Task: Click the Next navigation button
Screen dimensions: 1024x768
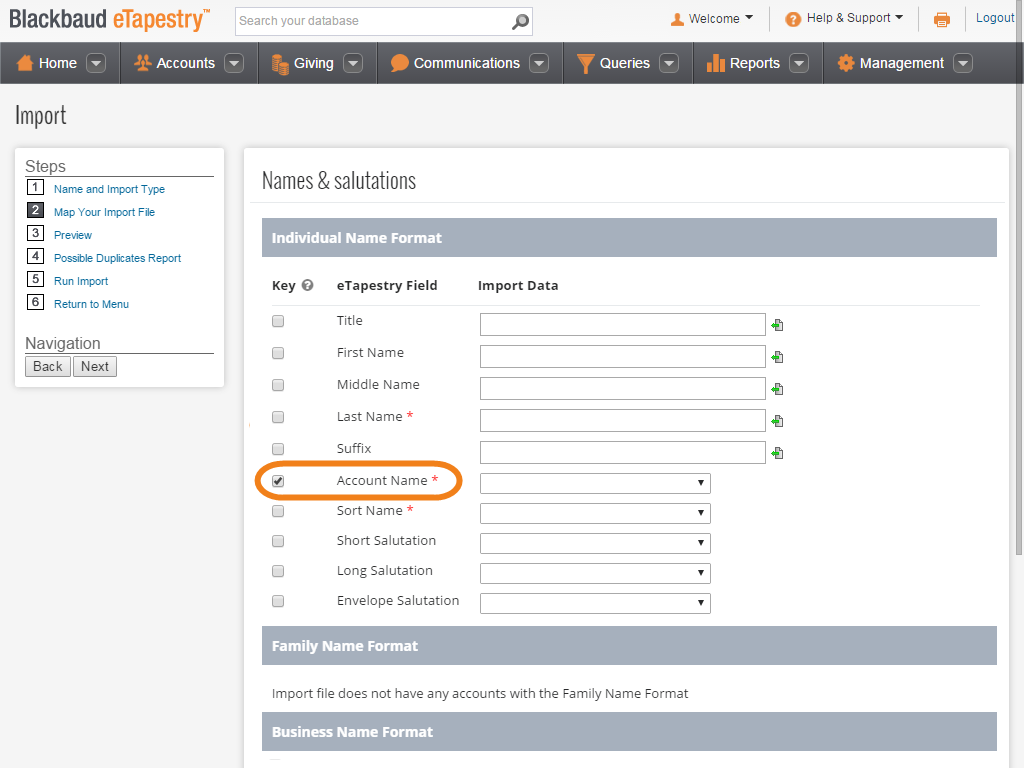Action: point(94,366)
